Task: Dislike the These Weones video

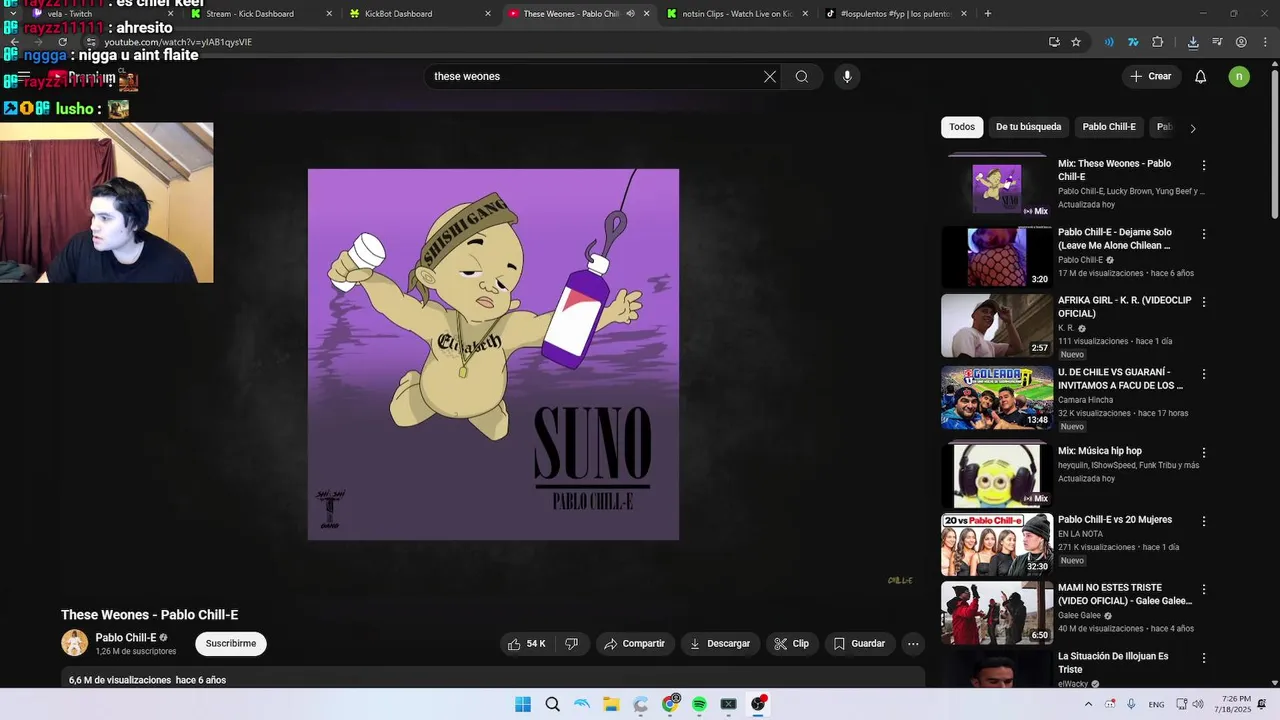Action: pyautogui.click(x=572, y=644)
